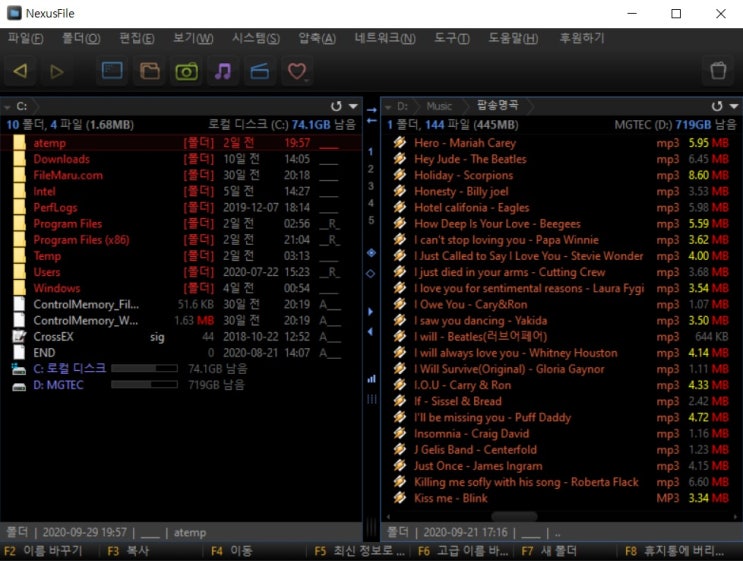Click the F4 이동 button
Screen dimensions: 743x561
click(x=232, y=551)
